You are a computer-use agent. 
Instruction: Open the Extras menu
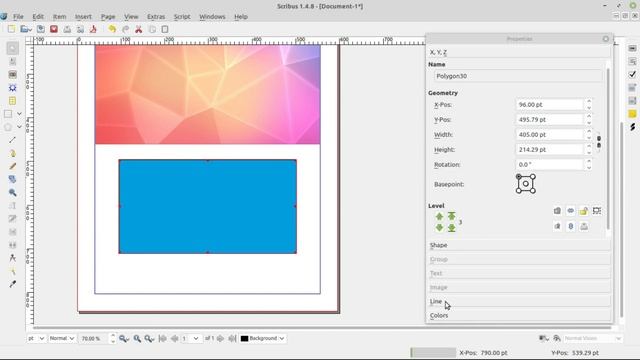tap(156, 17)
